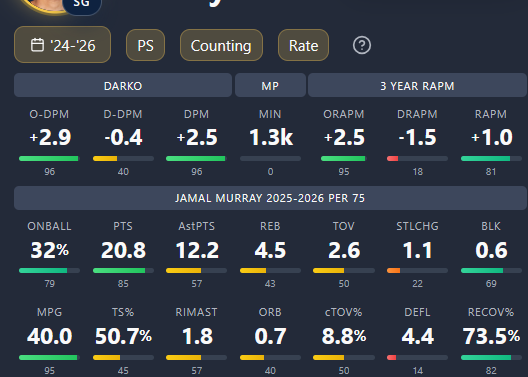This screenshot has height=377, width=528.
Task: Click the O-DPM value +2.9
Action: pos(50,137)
